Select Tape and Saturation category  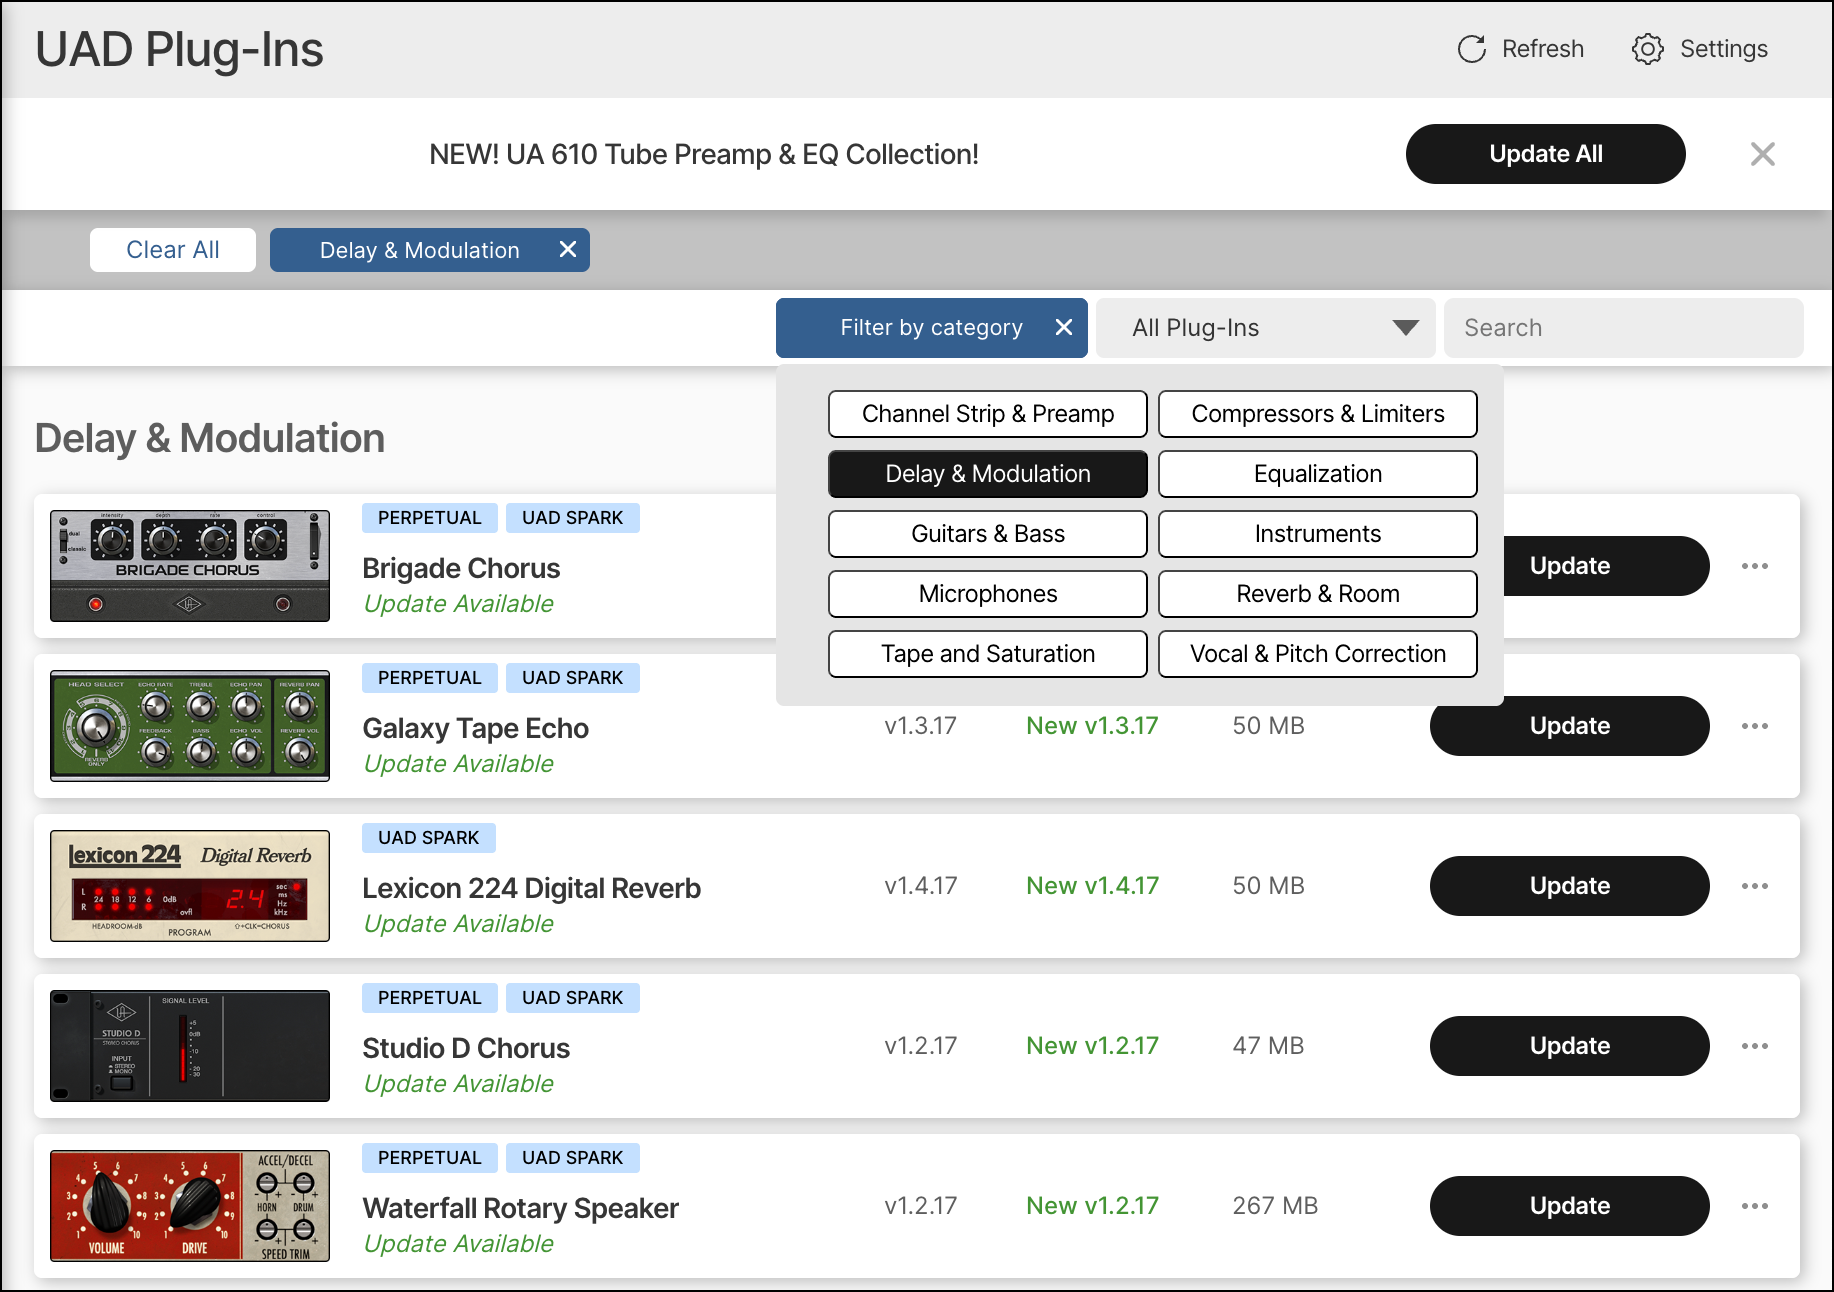click(x=987, y=654)
